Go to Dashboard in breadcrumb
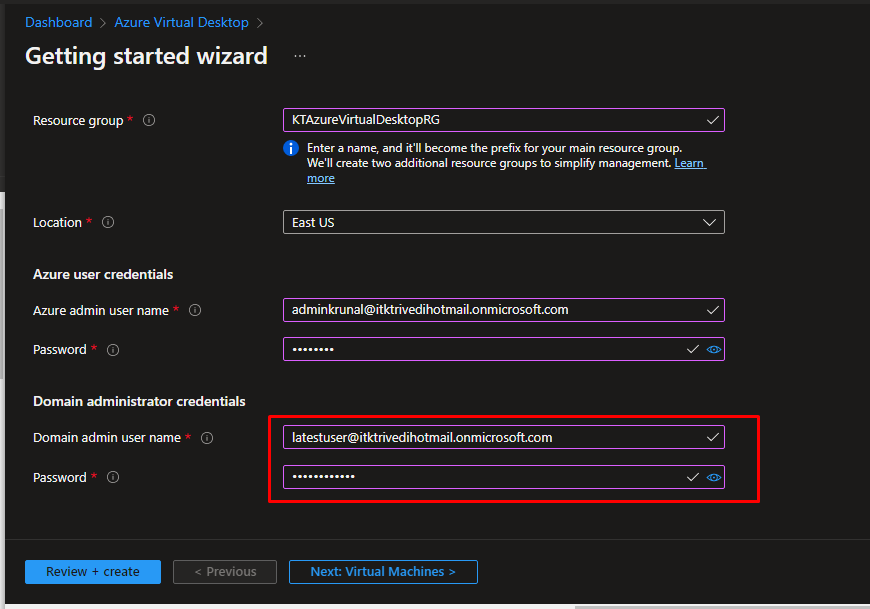 click(x=58, y=22)
